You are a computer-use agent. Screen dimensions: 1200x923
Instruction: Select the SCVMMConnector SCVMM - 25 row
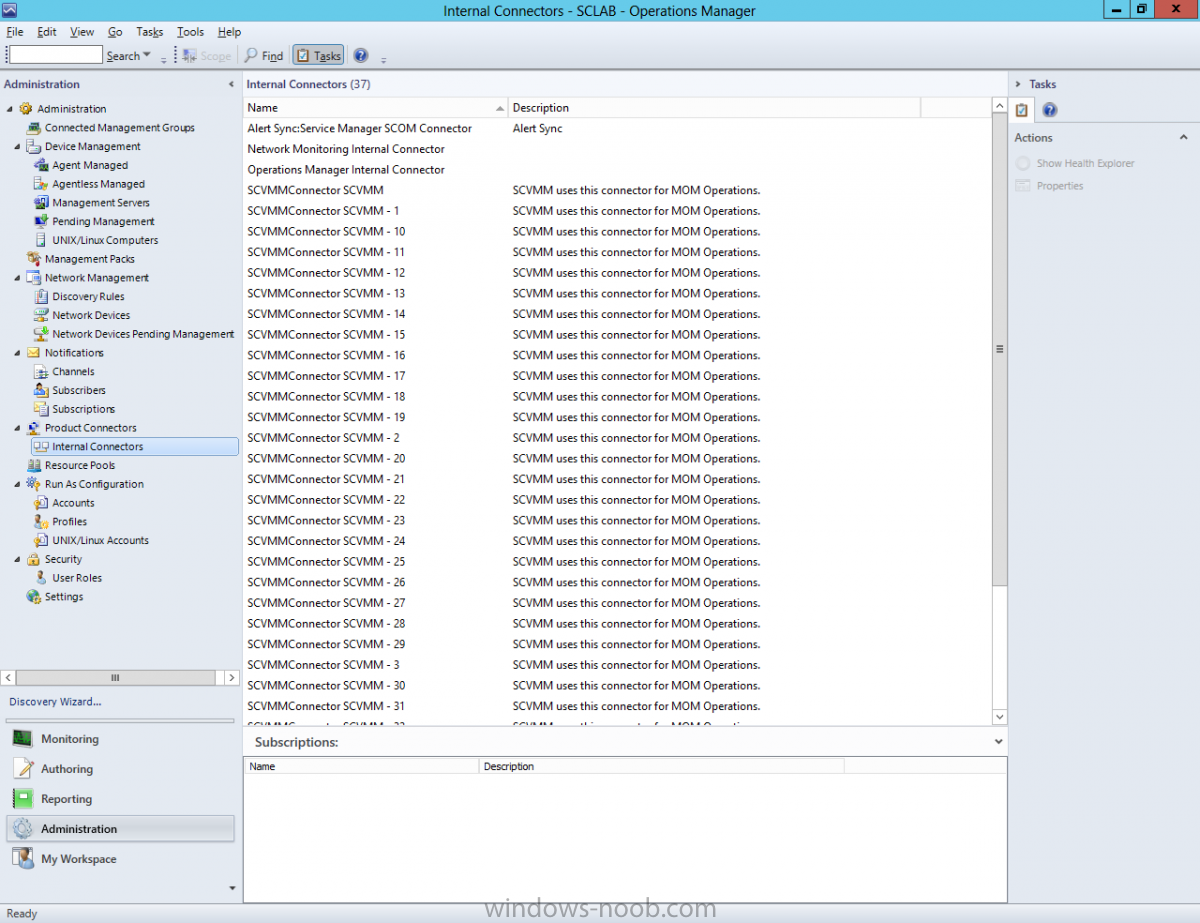coord(617,562)
